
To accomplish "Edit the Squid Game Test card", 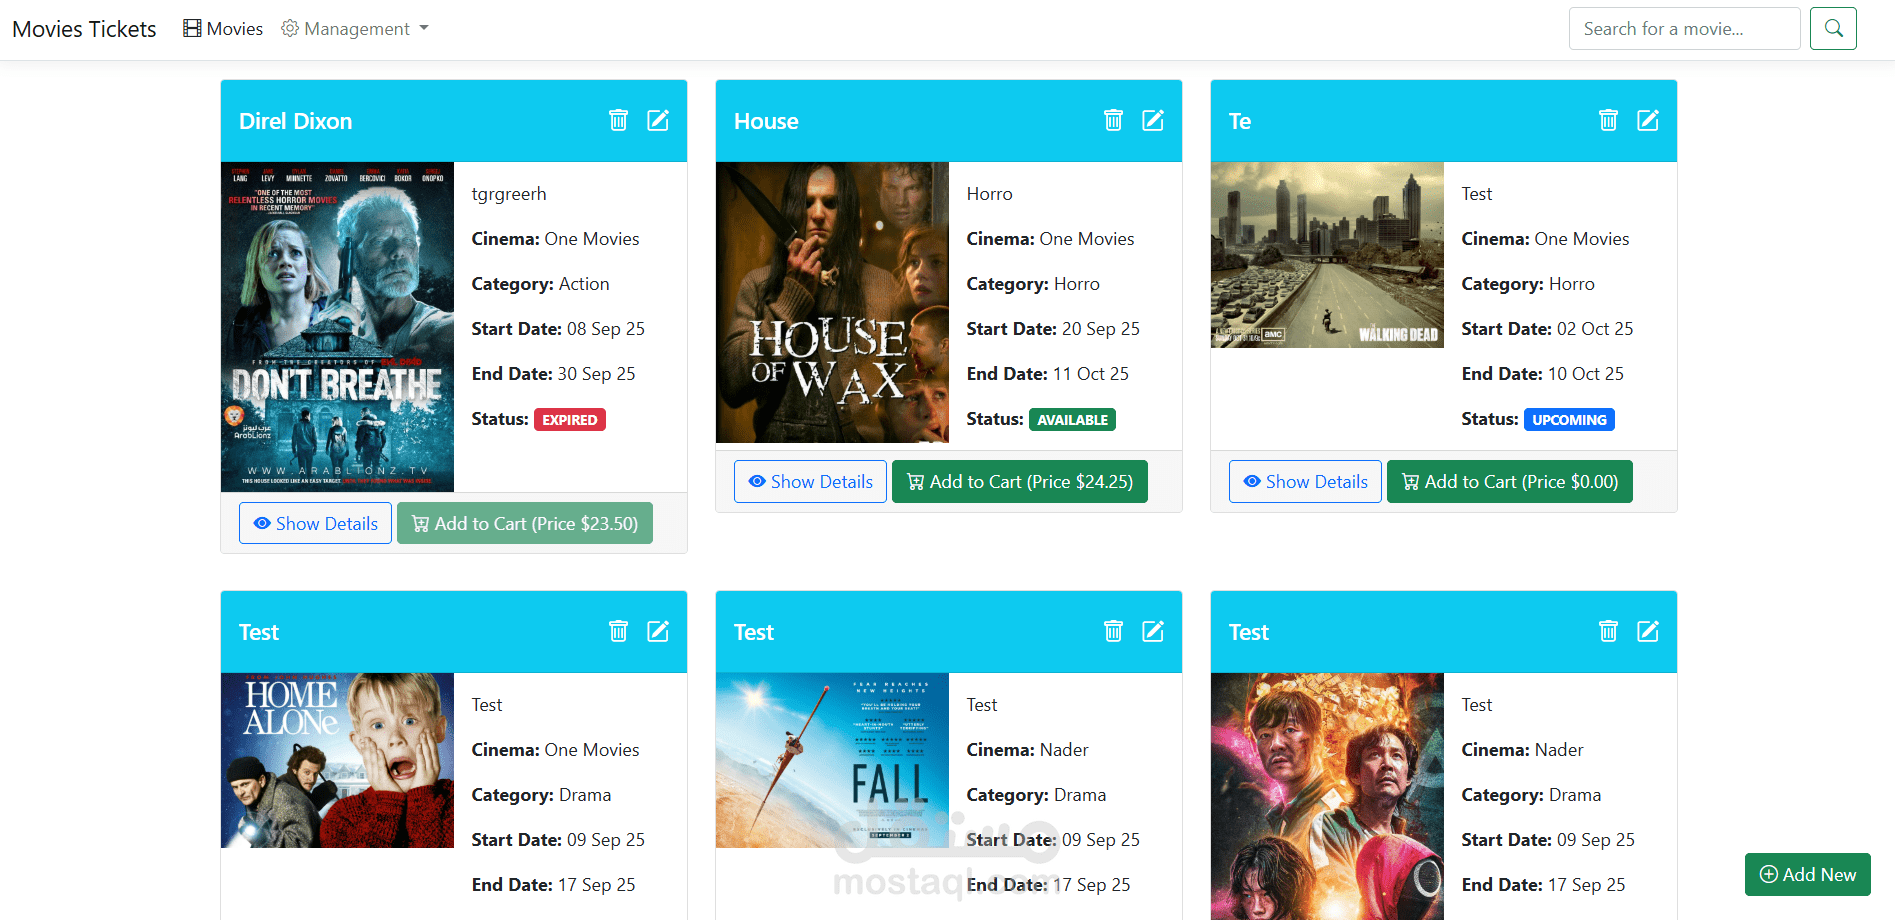I will (1648, 631).
